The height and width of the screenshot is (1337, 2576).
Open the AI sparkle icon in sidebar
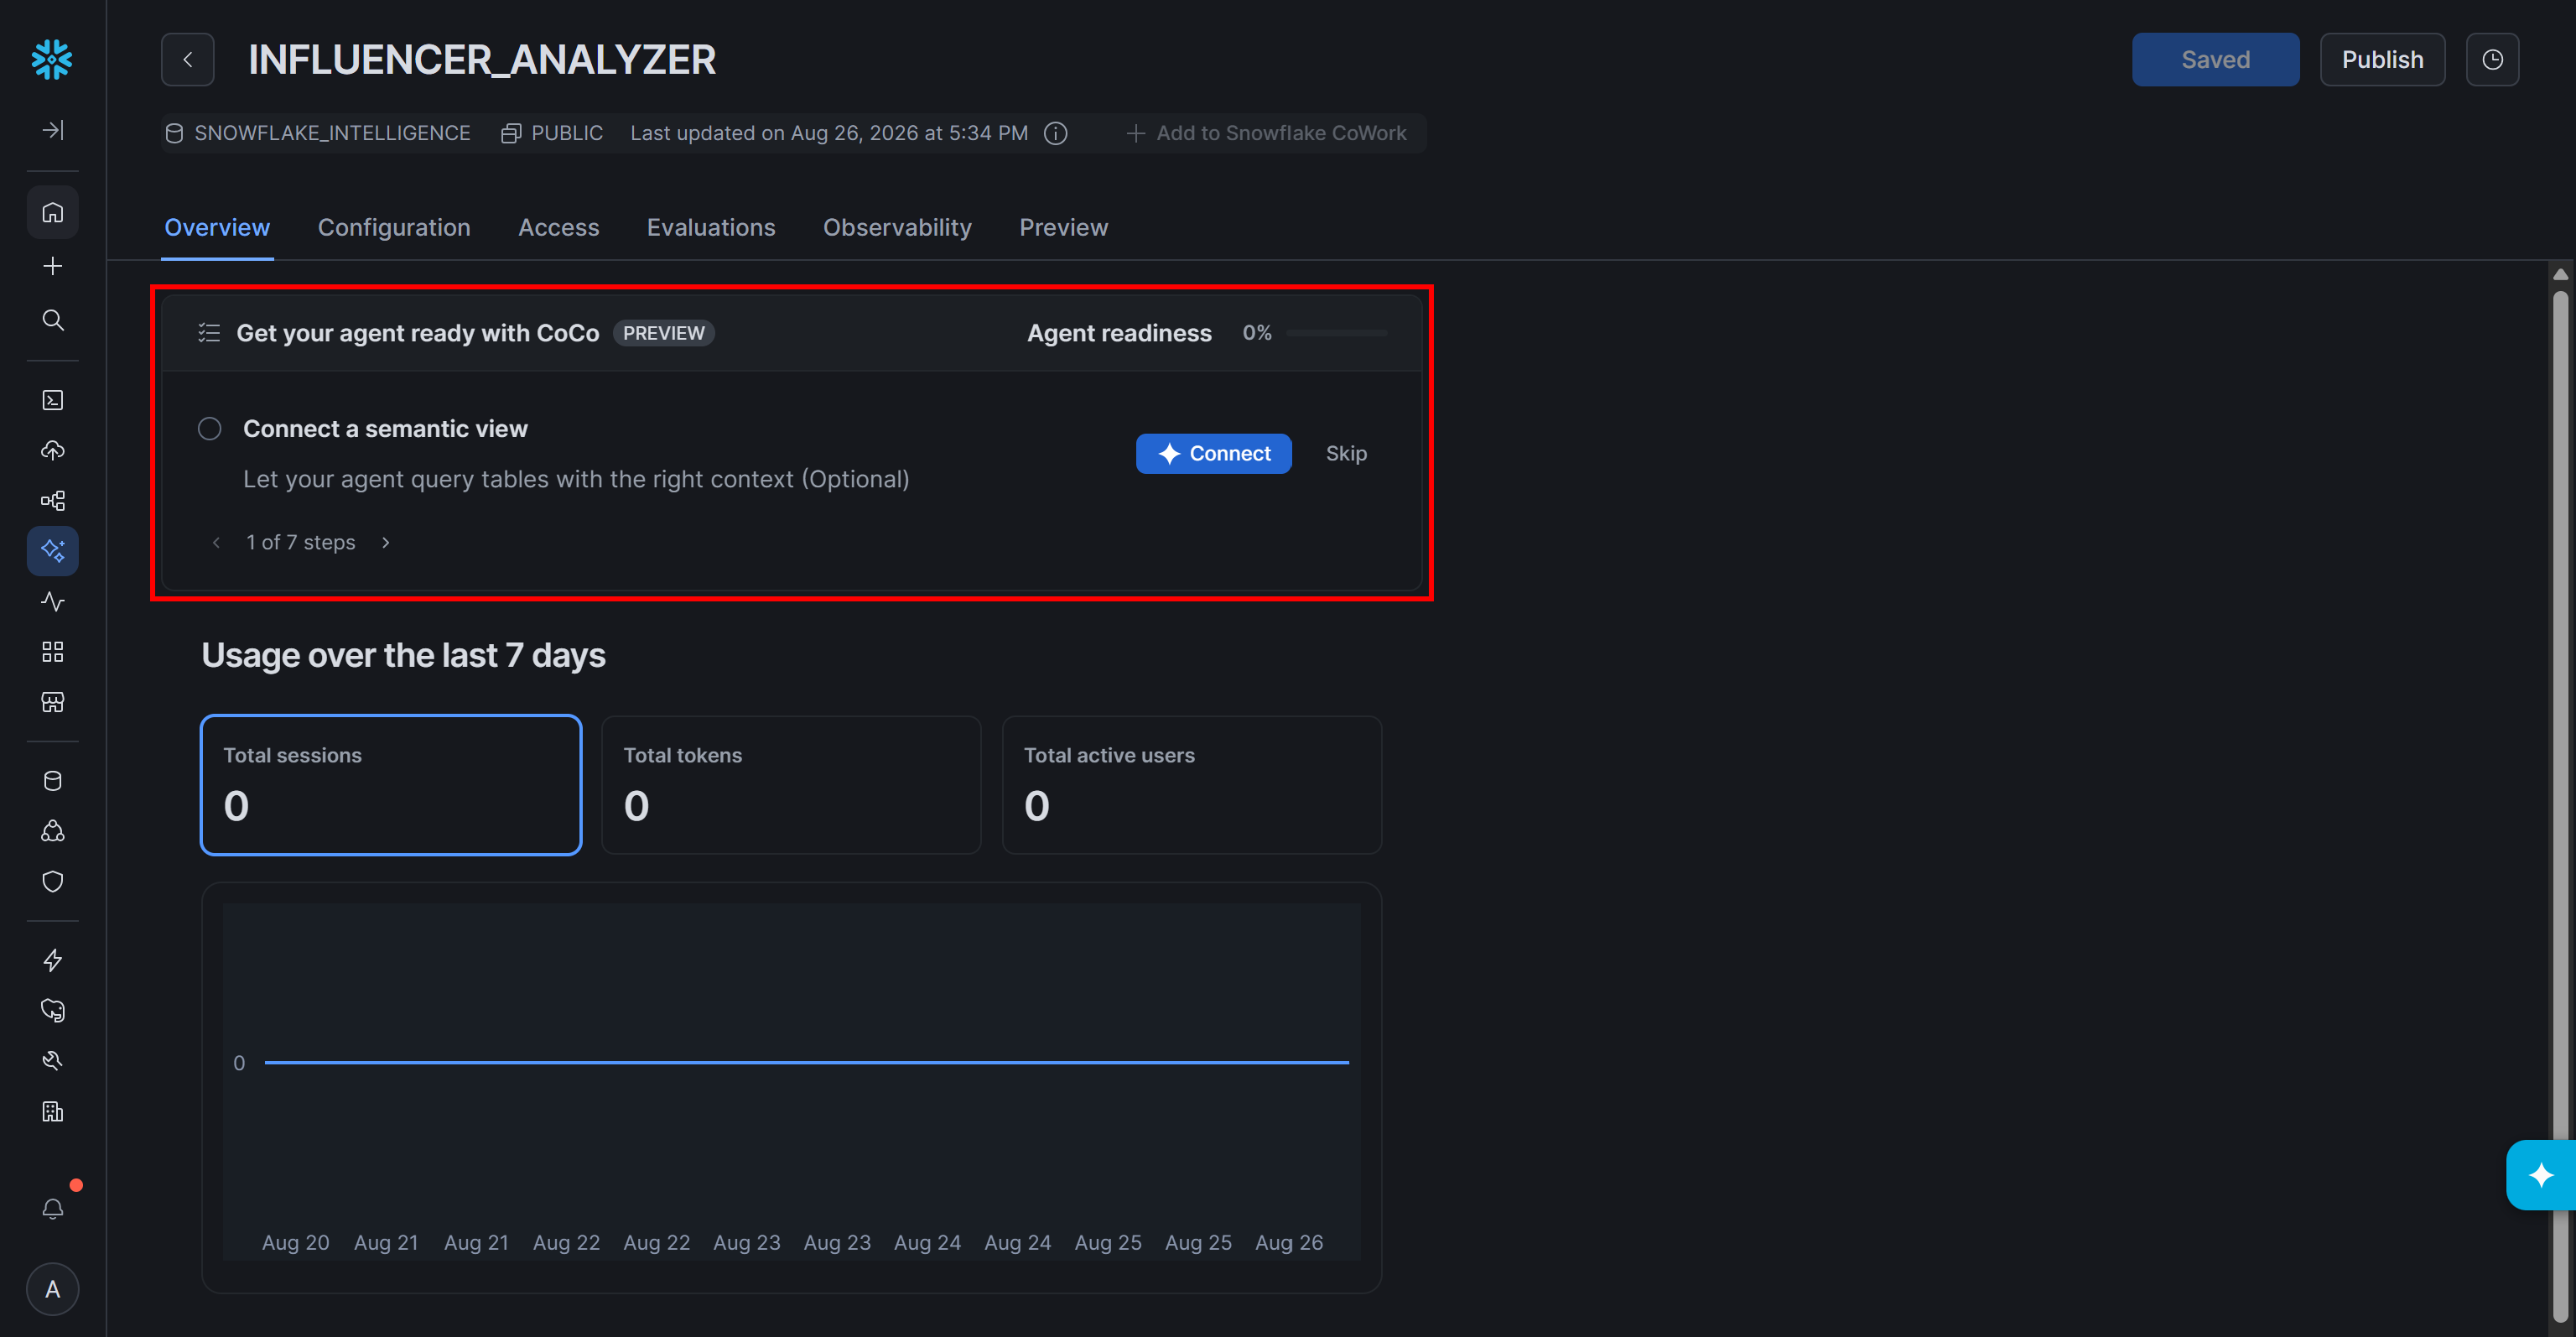click(x=52, y=550)
